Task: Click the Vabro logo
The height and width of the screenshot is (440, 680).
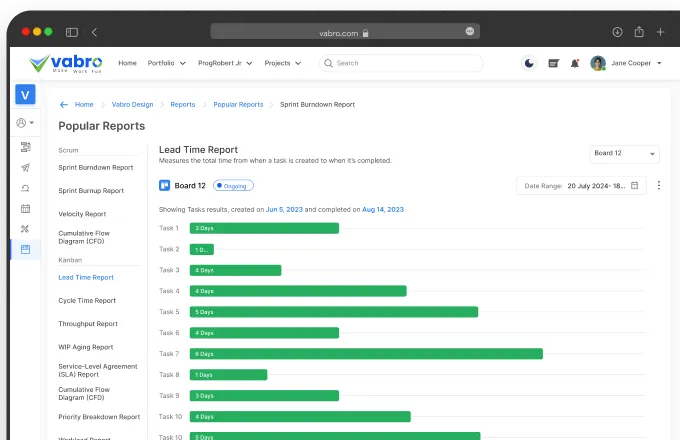Action: 66,63
